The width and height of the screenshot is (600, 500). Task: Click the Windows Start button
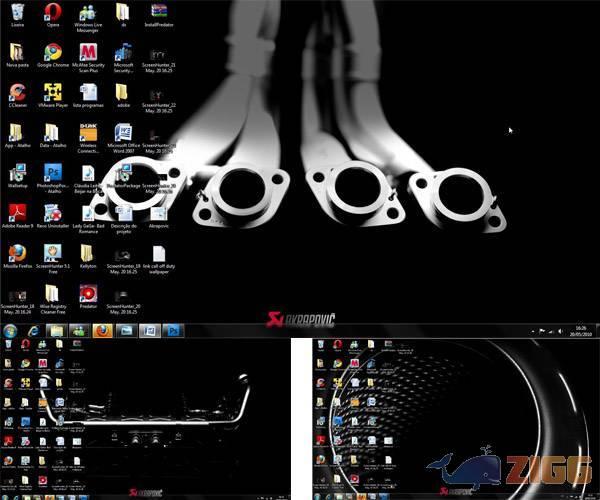pyautogui.click(x=10, y=329)
